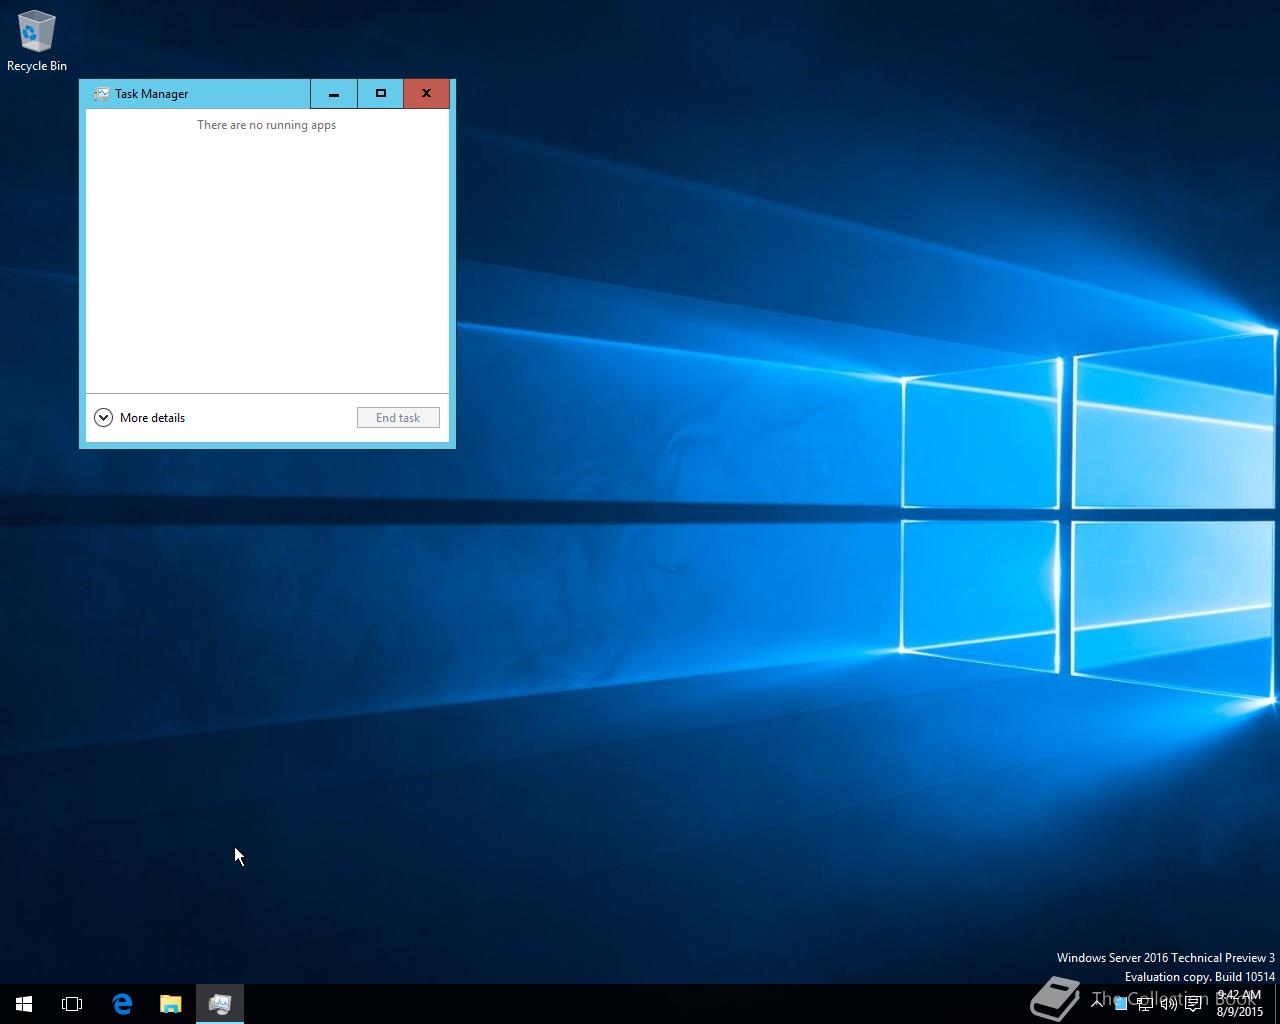Click the Task Manager title bar text
This screenshot has height=1024, width=1280.
152,94
